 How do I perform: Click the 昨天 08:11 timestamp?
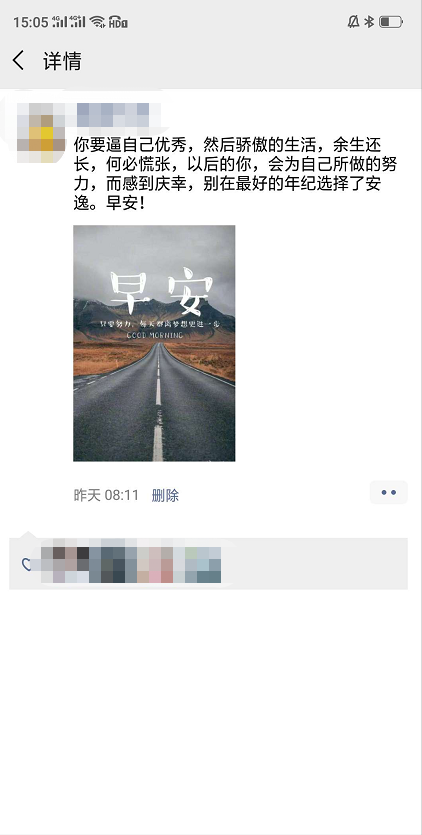106,495
